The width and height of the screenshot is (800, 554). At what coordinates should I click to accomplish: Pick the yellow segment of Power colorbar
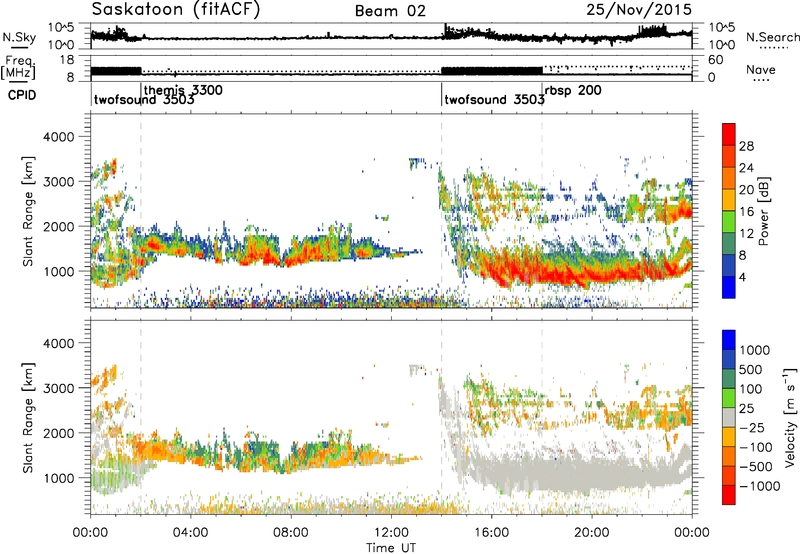coord(729,200)
